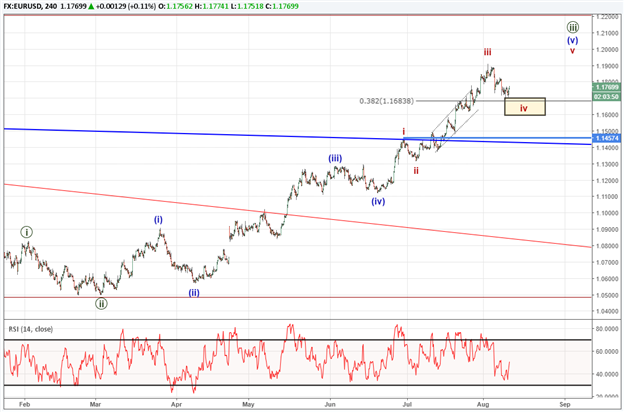Click the 0.382(1.16838) Fibonacci label
The image size is (624, 412).
tap(386, 101)
